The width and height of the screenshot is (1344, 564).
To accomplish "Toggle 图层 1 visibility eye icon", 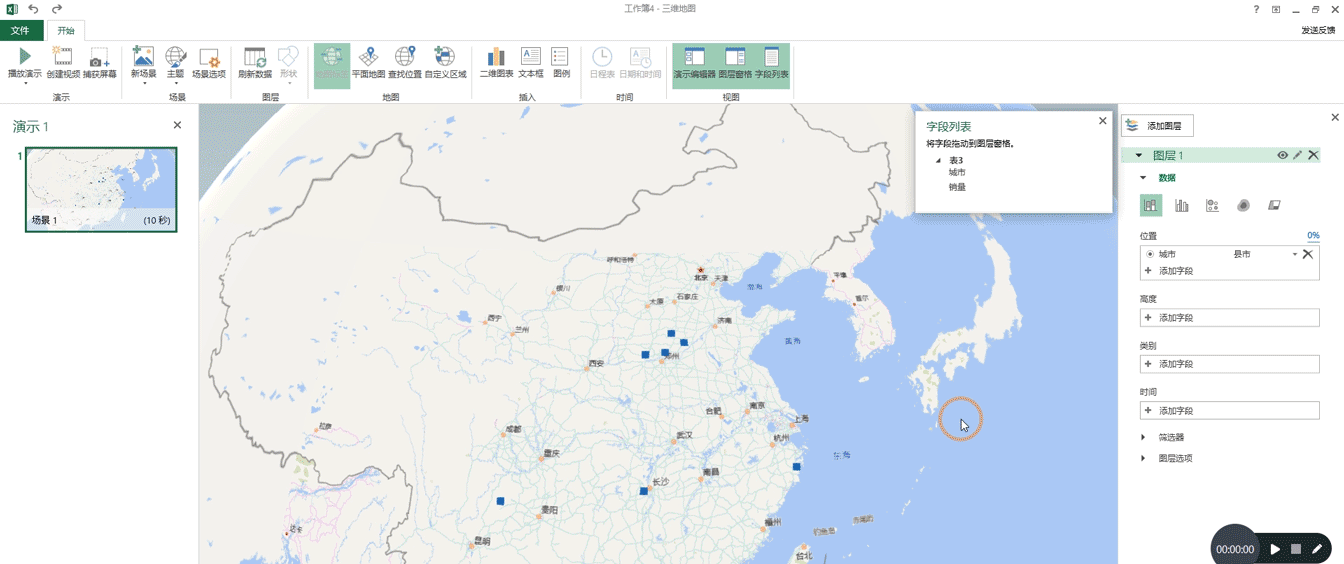I will point(1282,155).
